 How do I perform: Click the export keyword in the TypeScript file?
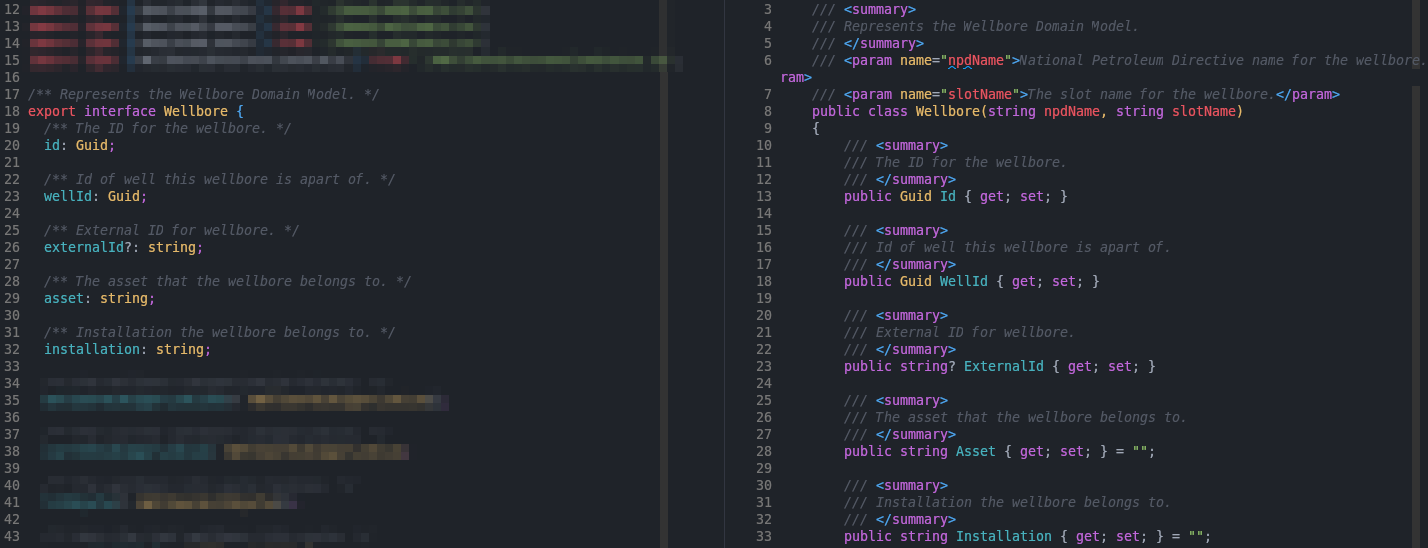click(52, 111)
